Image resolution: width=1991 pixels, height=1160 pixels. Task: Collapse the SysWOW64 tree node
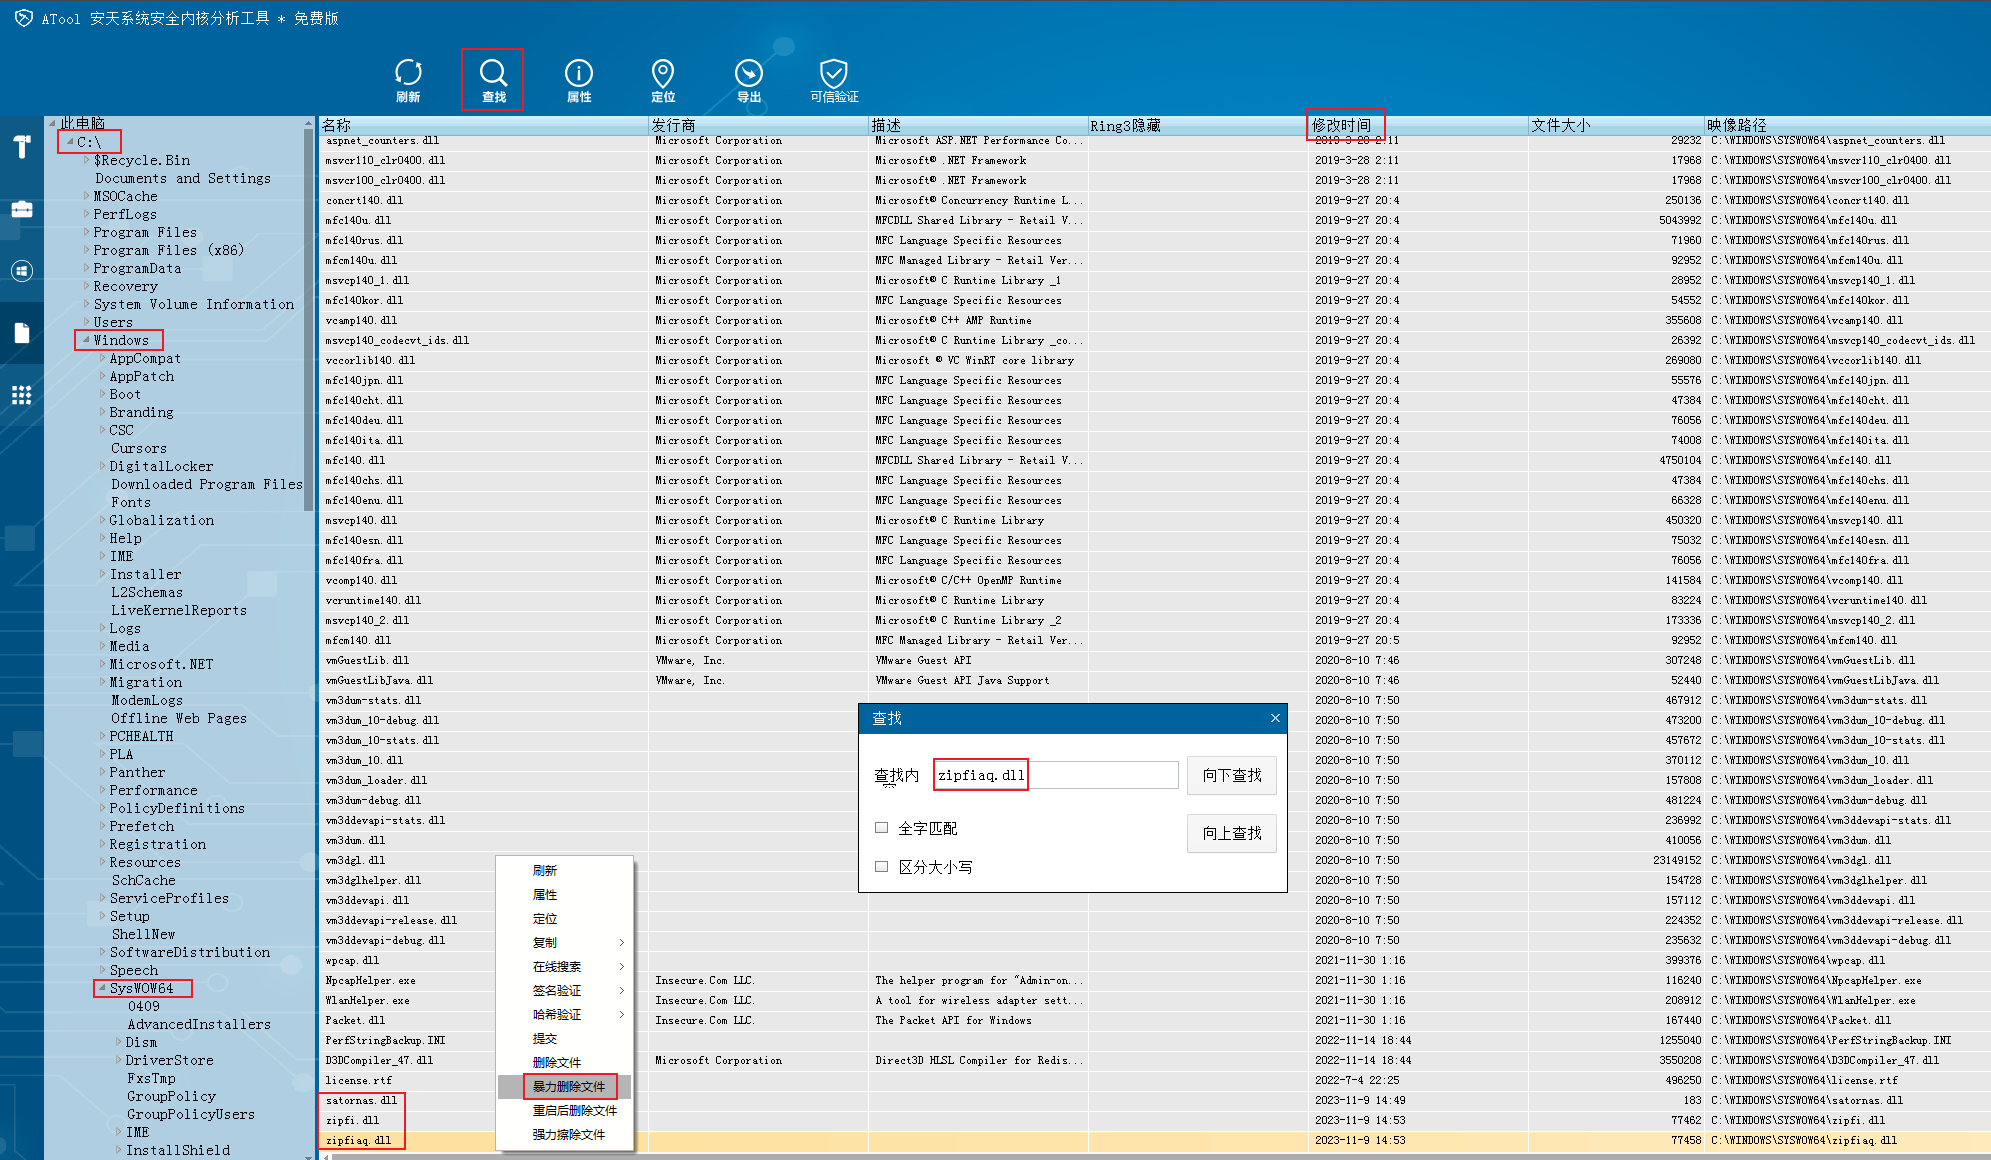[x=102, y=988]
